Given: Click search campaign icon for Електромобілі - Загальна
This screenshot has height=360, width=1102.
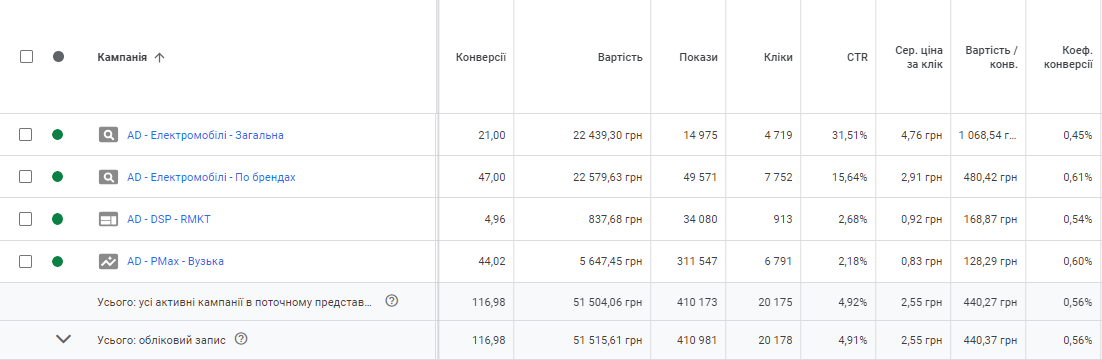Looking at the screenshot, I should click(x=108, y=135).
